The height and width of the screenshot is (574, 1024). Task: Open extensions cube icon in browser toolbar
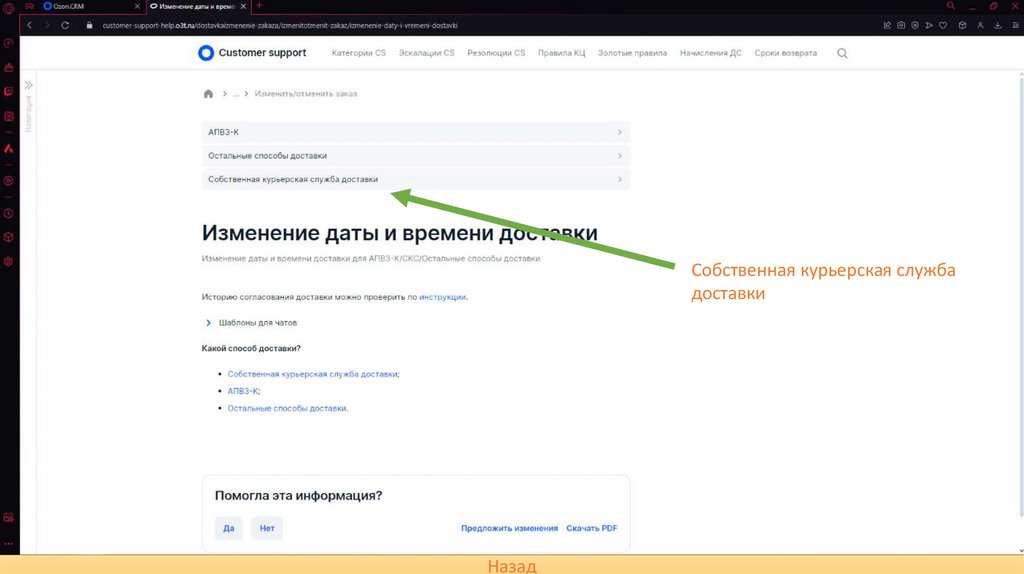tap(962, 25)
